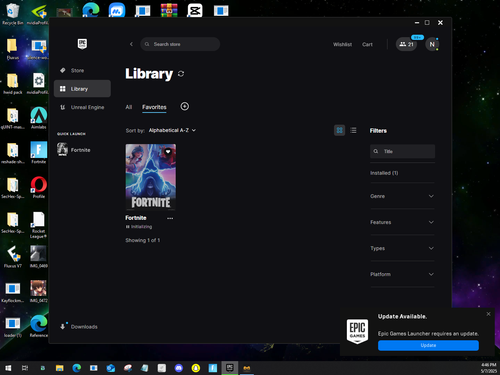Click the Fortnite title under the cover
The height and width of the screenshot is (375, 500).
136,218
